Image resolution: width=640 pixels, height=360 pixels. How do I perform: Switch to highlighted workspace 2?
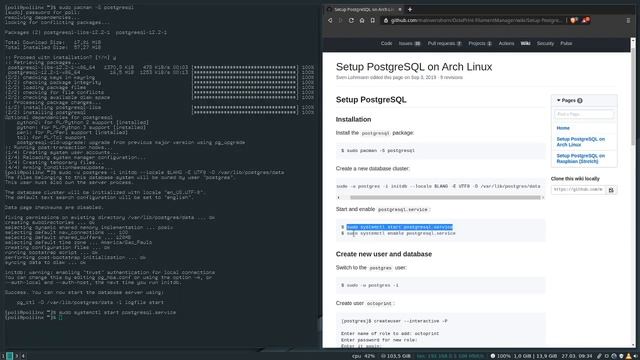(10, 356)
